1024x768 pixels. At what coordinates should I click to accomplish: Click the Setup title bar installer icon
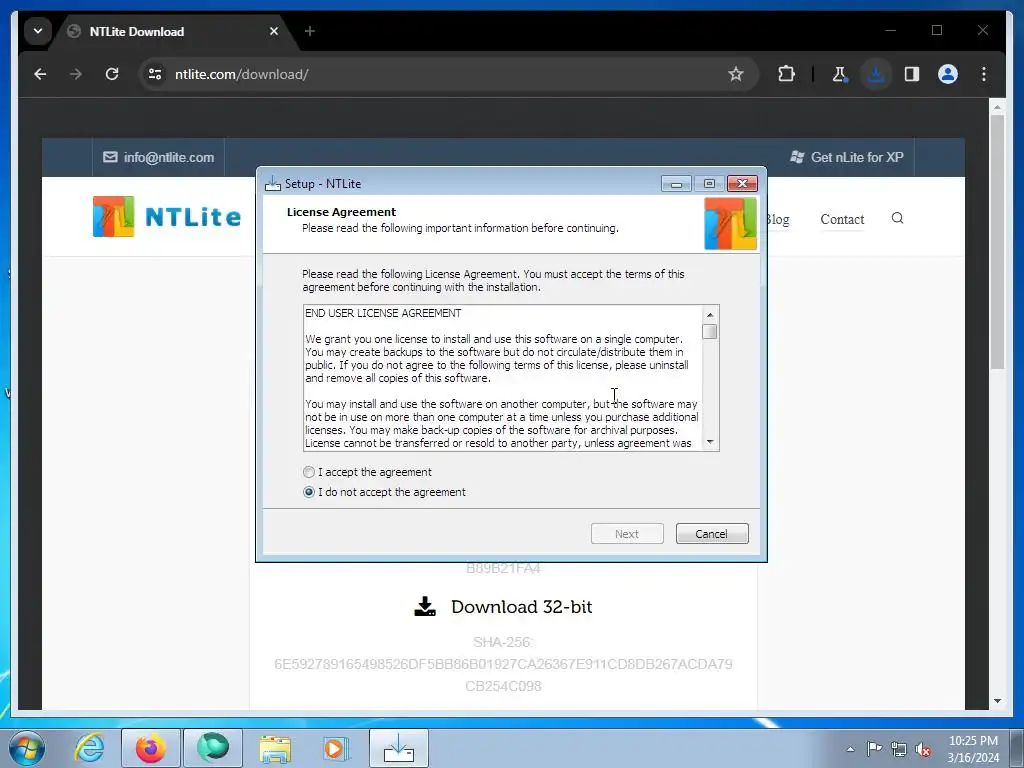273,184
